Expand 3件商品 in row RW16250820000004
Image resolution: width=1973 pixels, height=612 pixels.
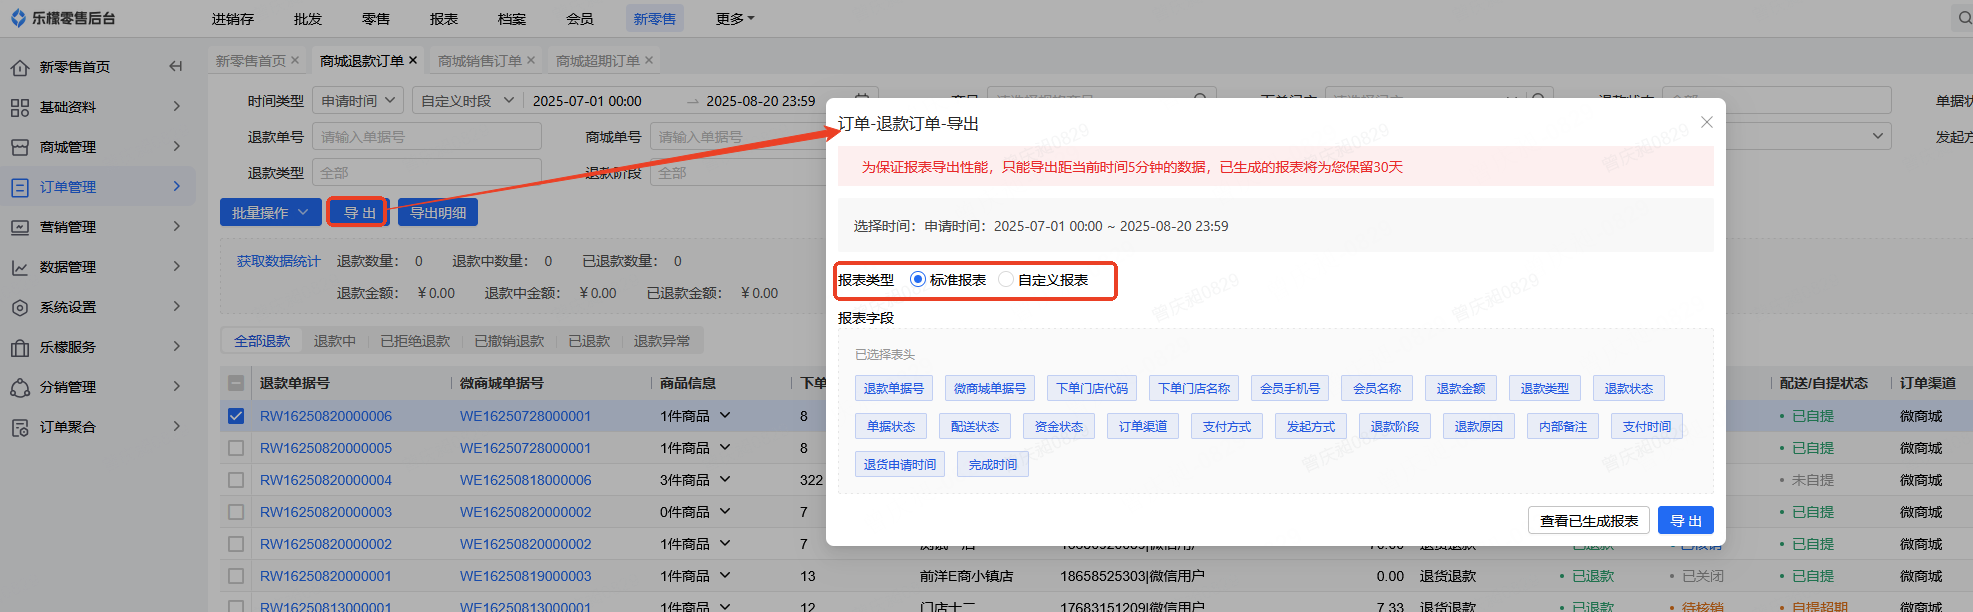725,479
